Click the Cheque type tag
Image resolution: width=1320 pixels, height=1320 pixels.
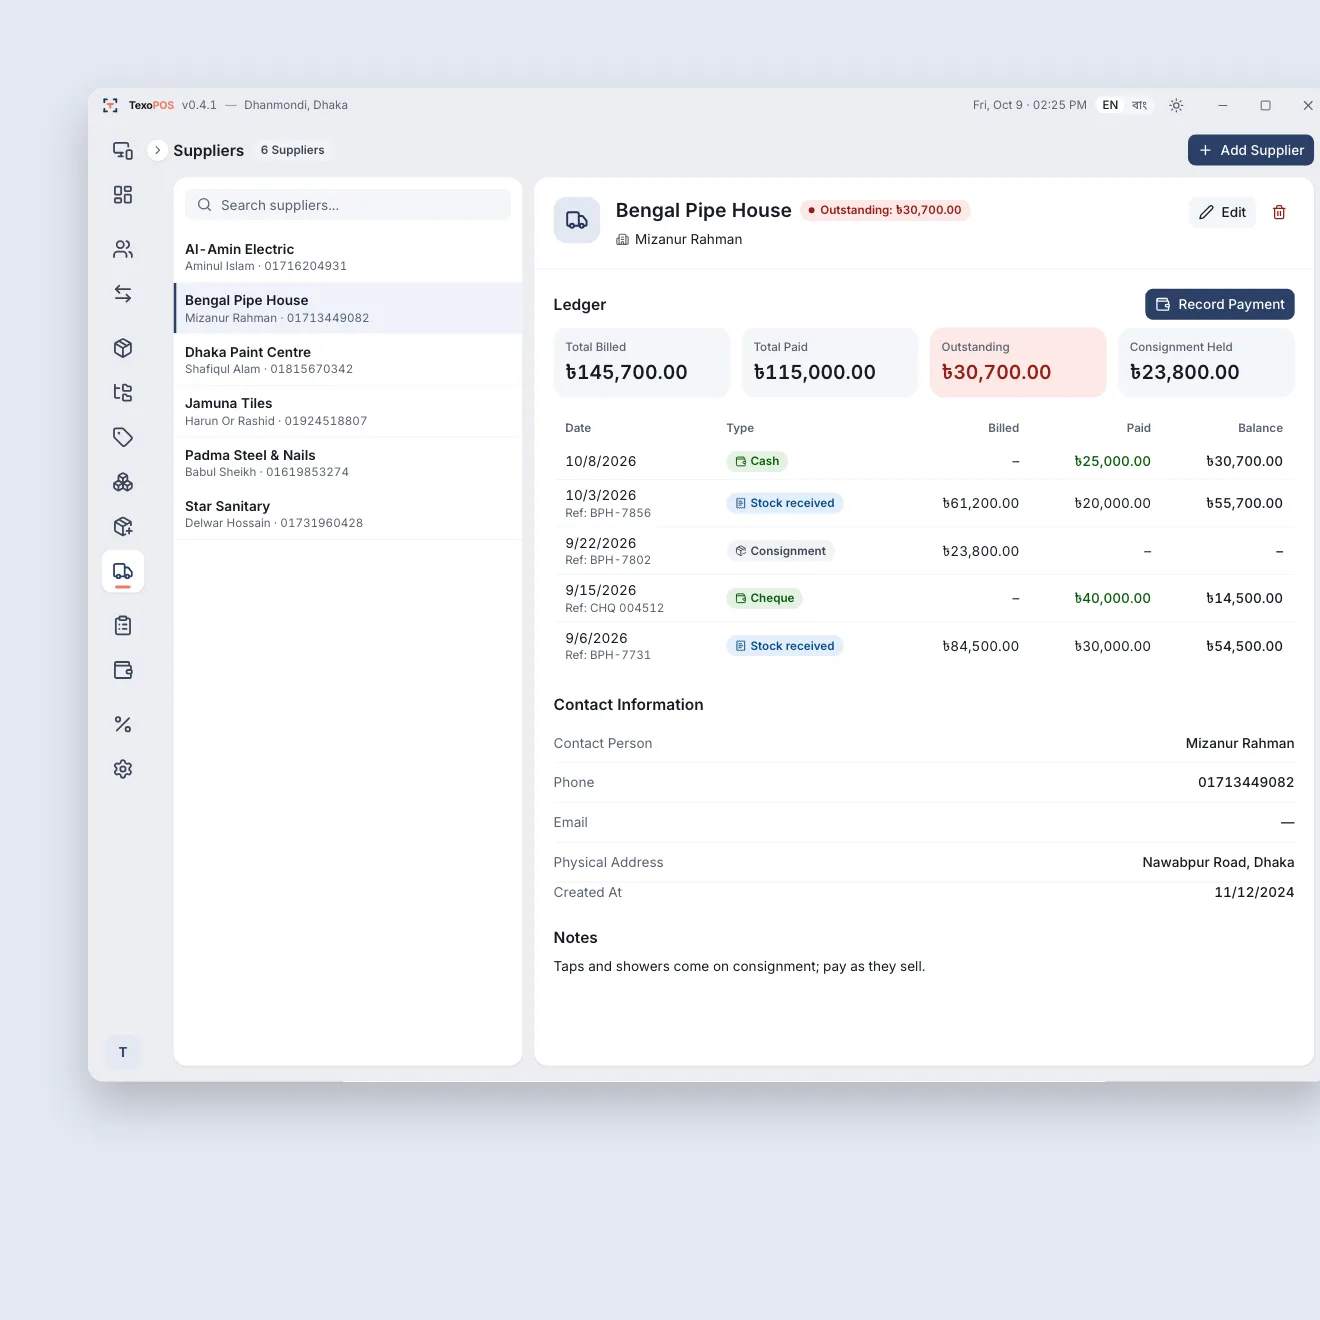tap(765, 598)
